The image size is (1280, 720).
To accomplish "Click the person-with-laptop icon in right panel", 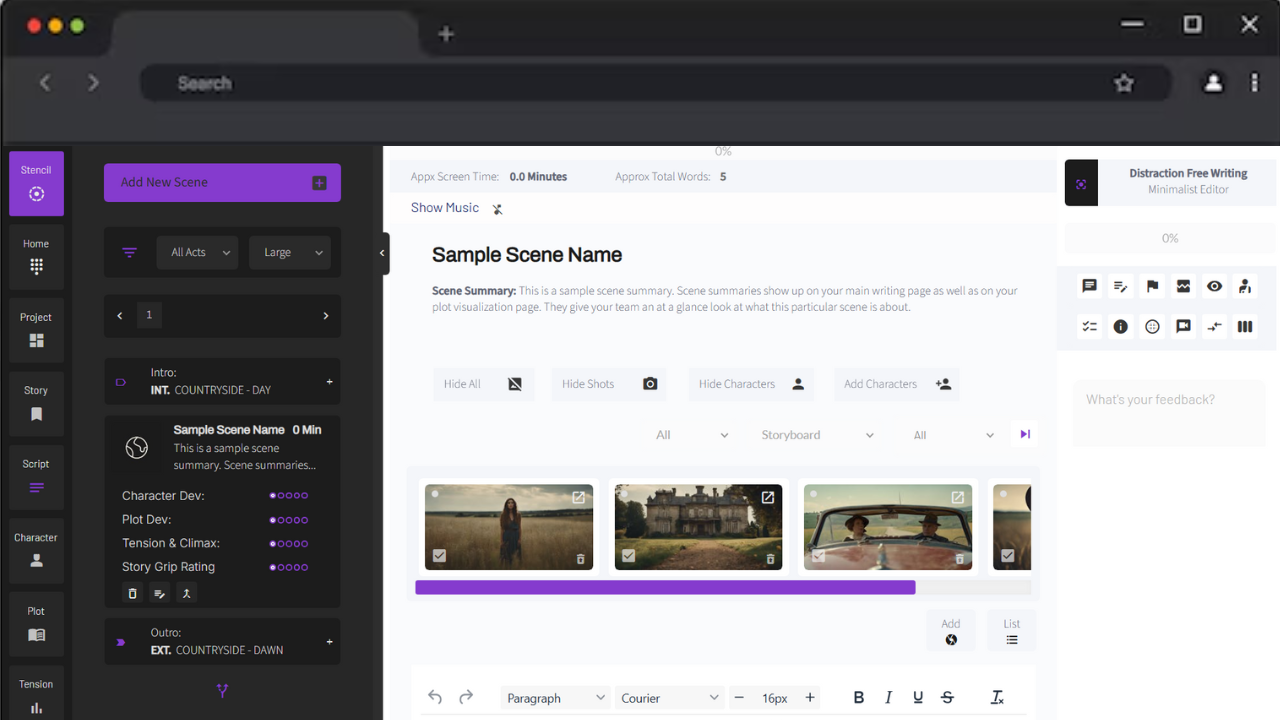I will click(1245, 286).
